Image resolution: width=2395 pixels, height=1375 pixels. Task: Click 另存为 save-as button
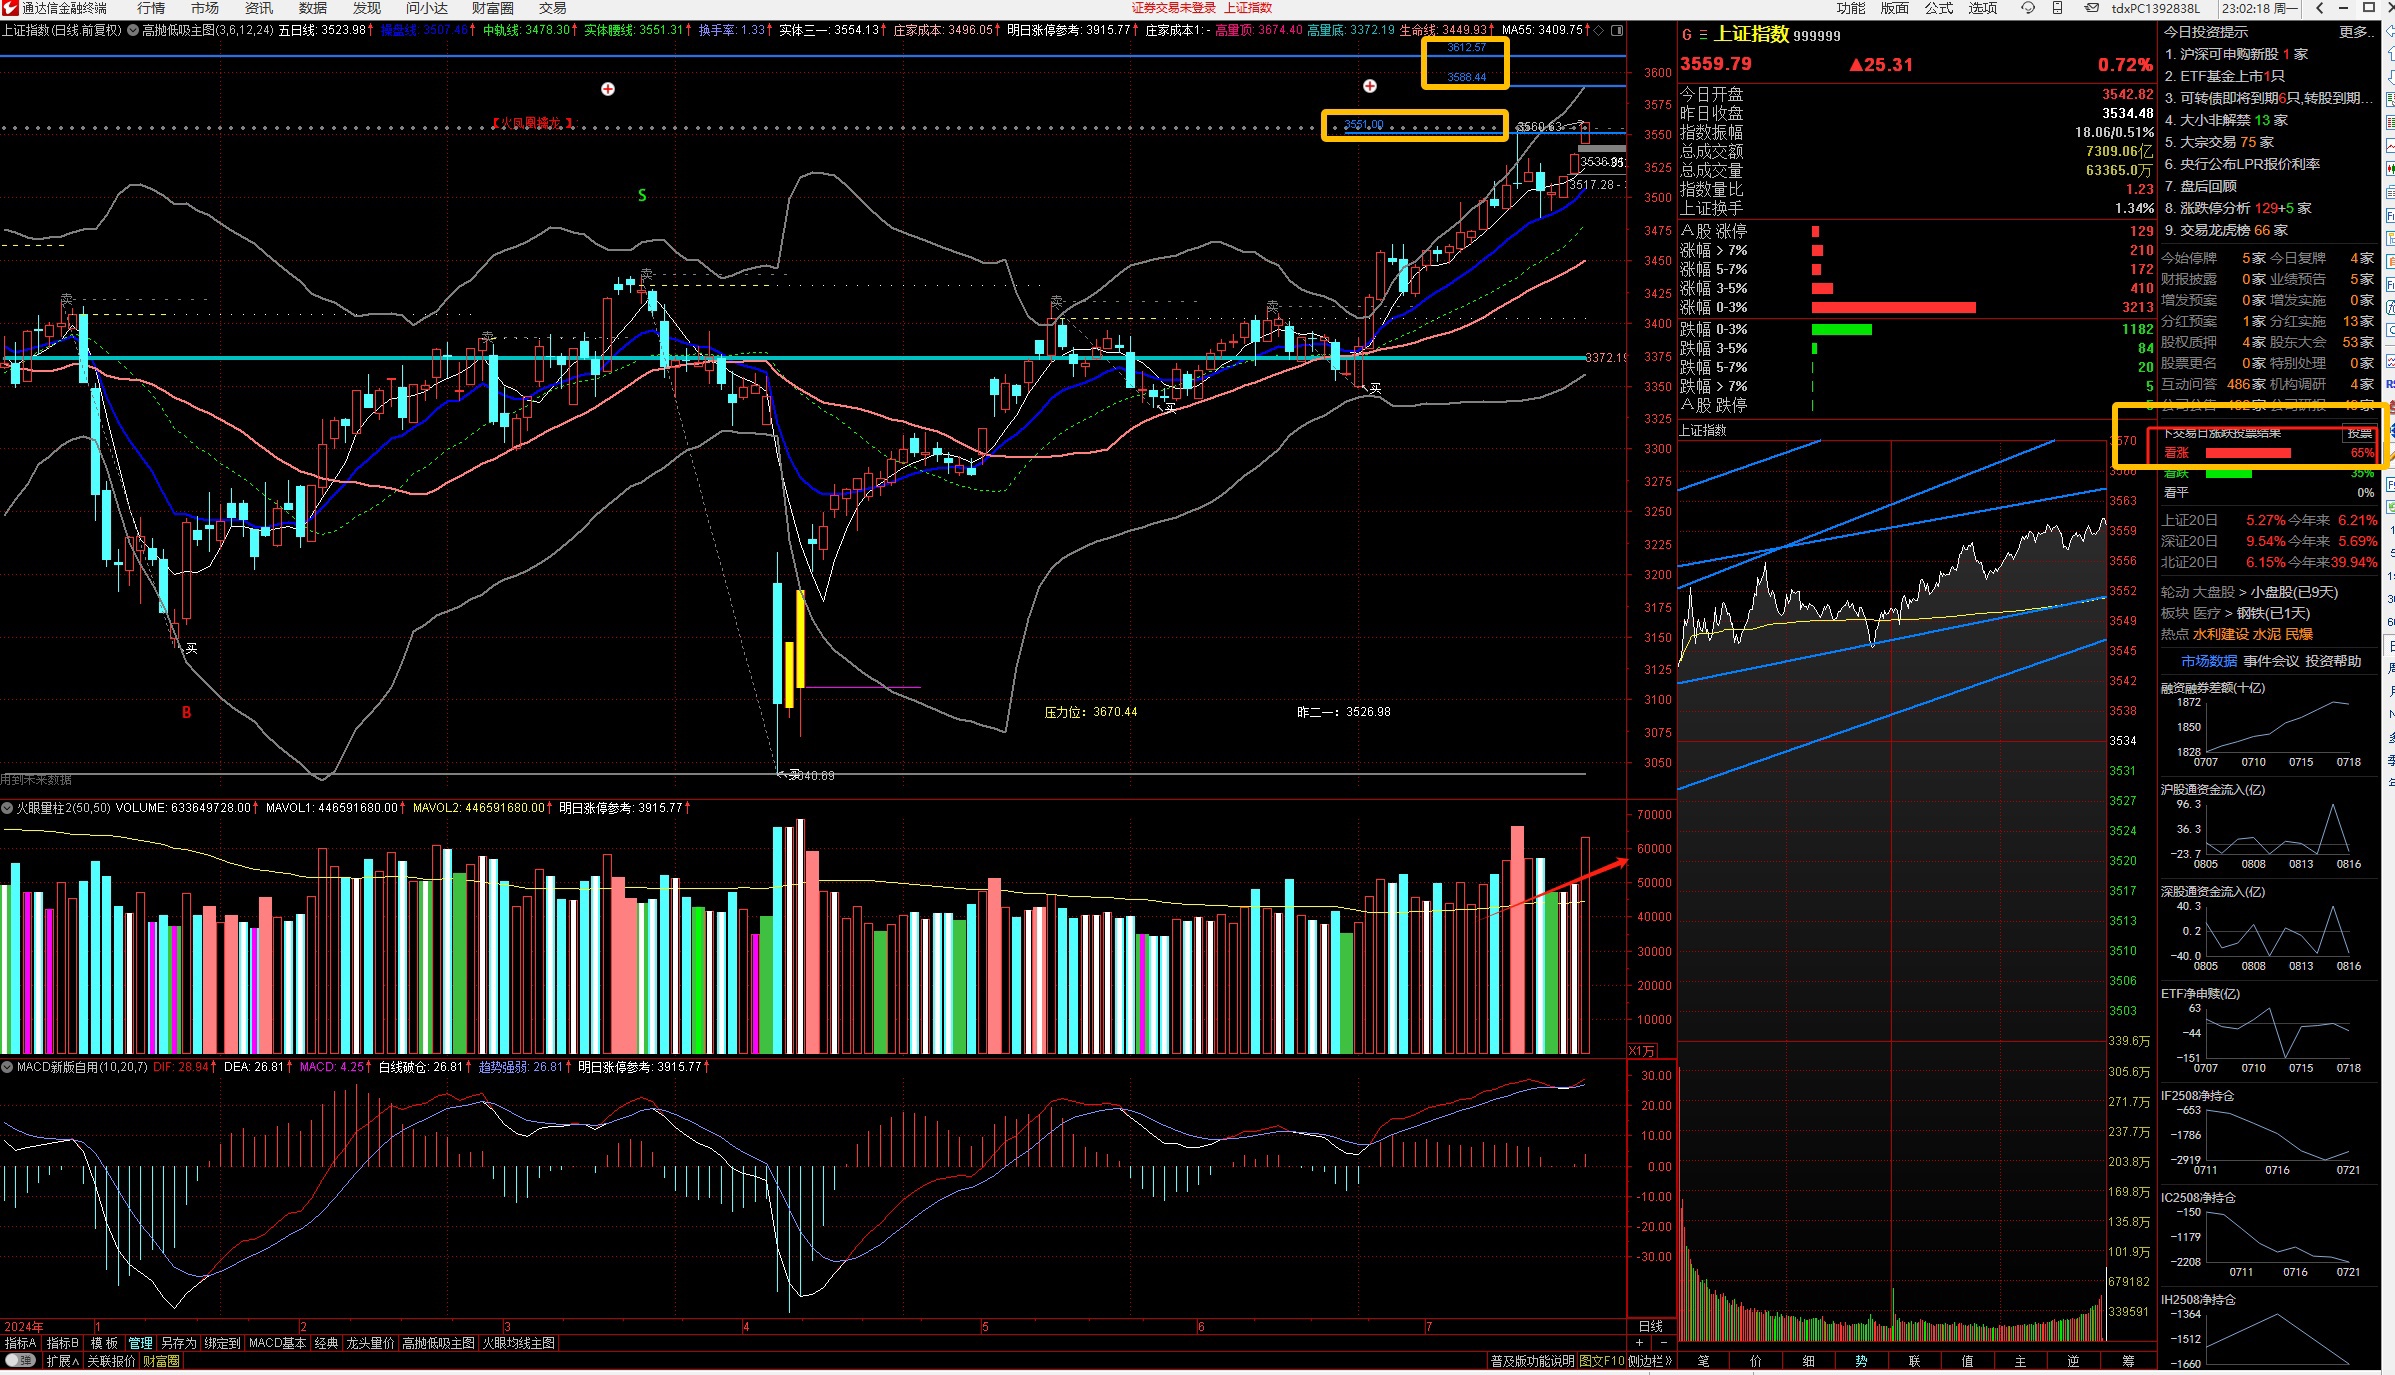tap(178, 1343)
